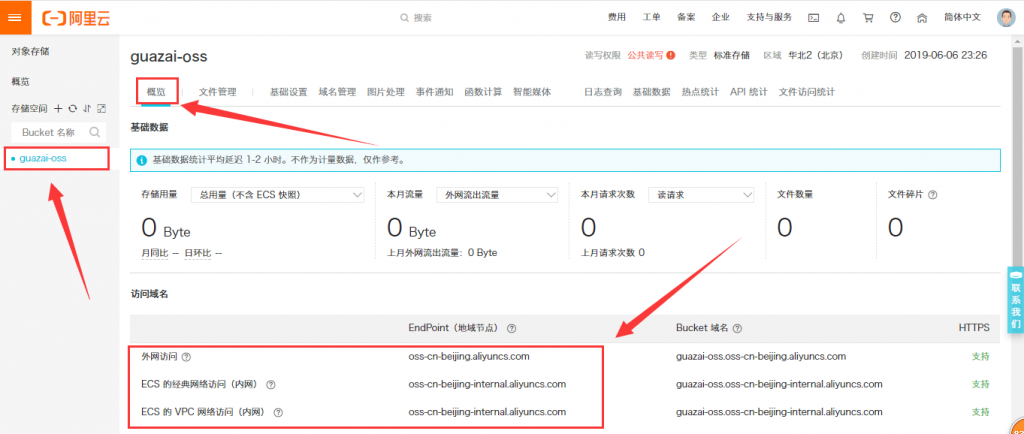The height and width of the screenshot is (434, 1024).
Task: Open the user avatar menu
Action: click(1006, 18)
